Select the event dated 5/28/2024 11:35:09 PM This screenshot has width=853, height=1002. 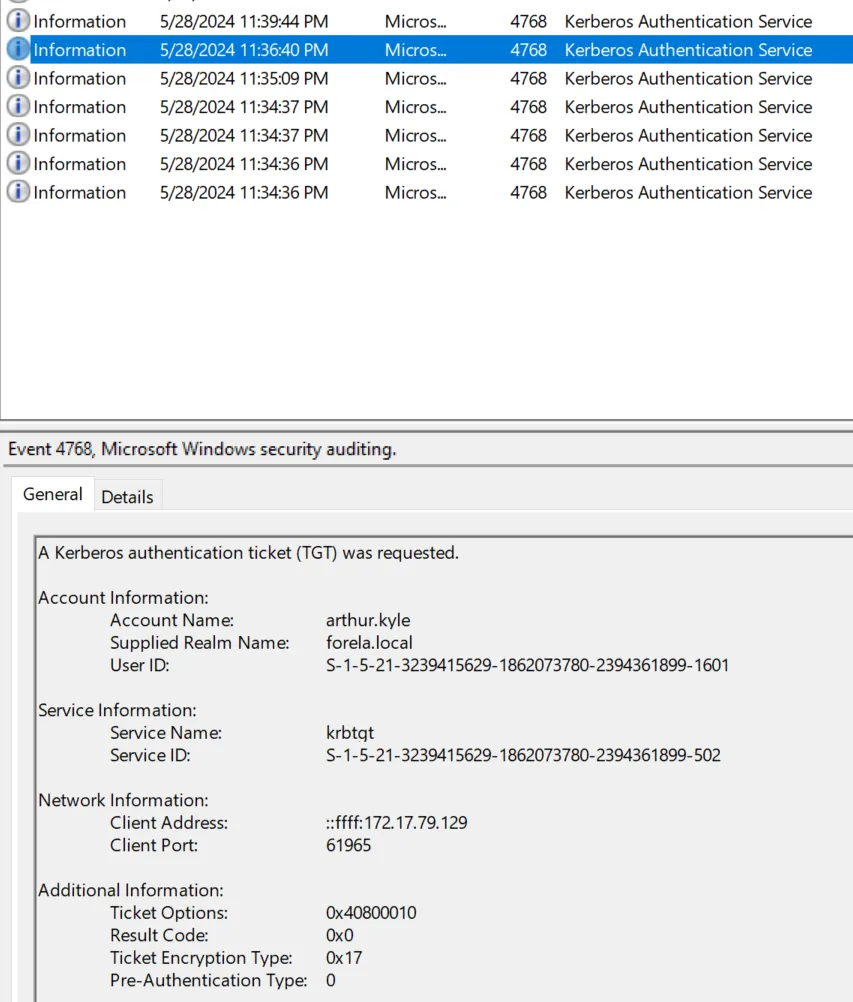pos(426,78)
